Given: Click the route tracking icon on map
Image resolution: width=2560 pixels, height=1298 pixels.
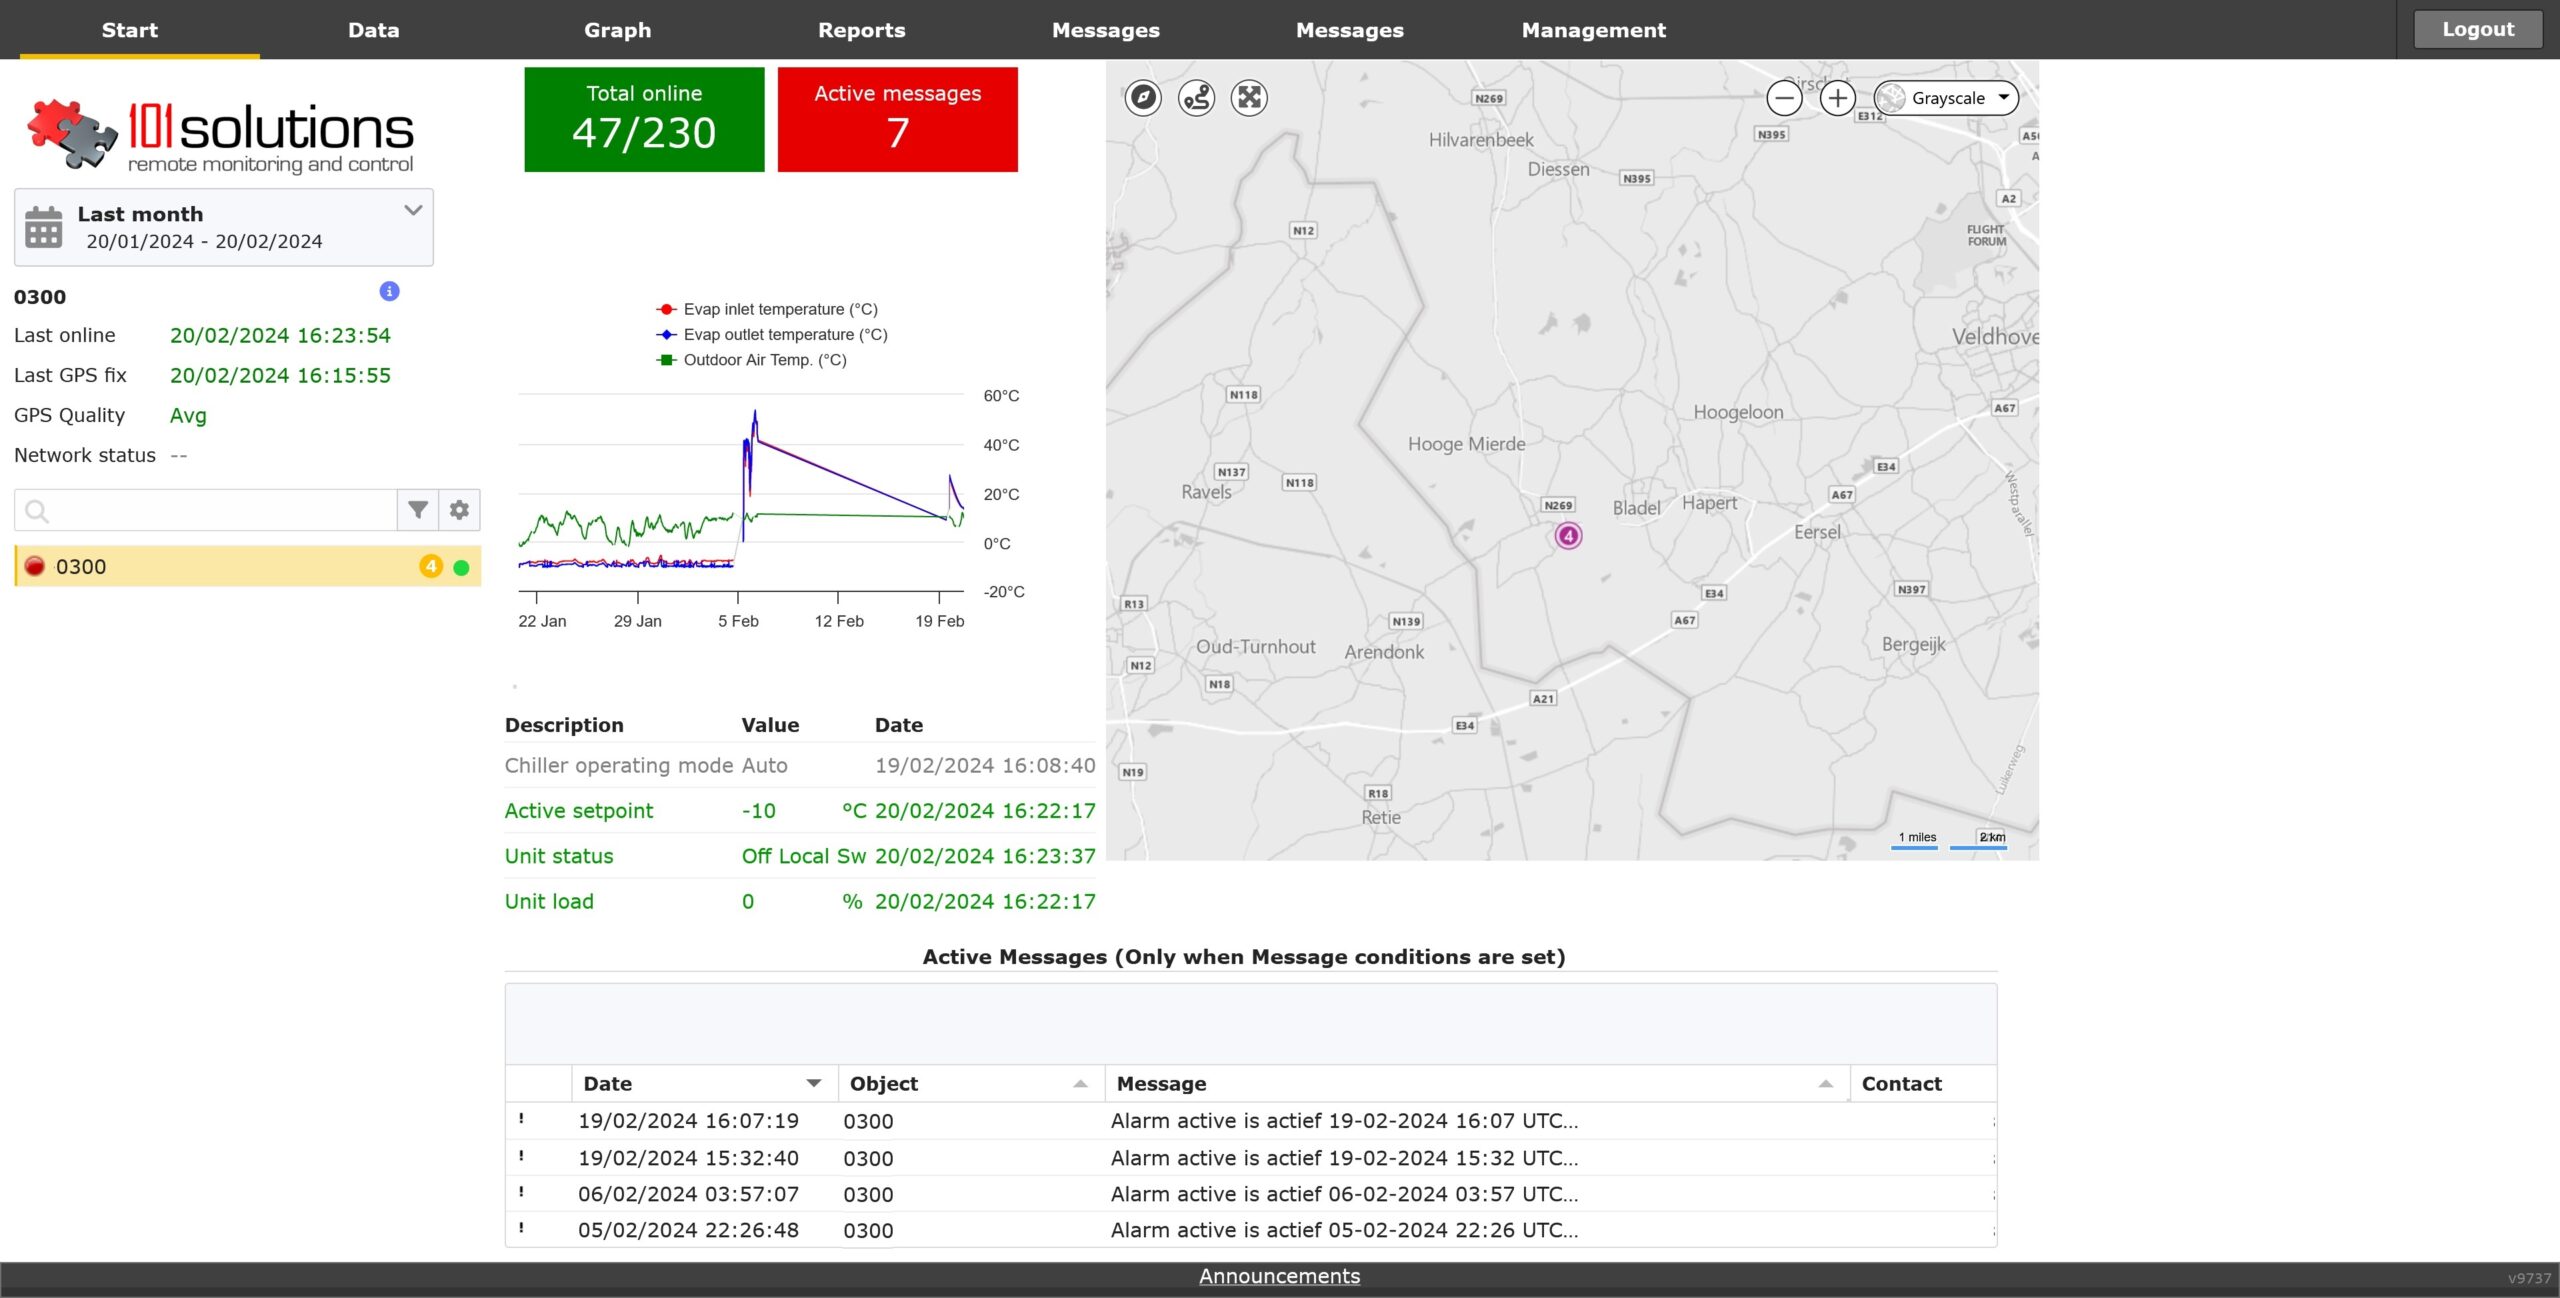Looking at the screenshot, I should click(1196, 98).
